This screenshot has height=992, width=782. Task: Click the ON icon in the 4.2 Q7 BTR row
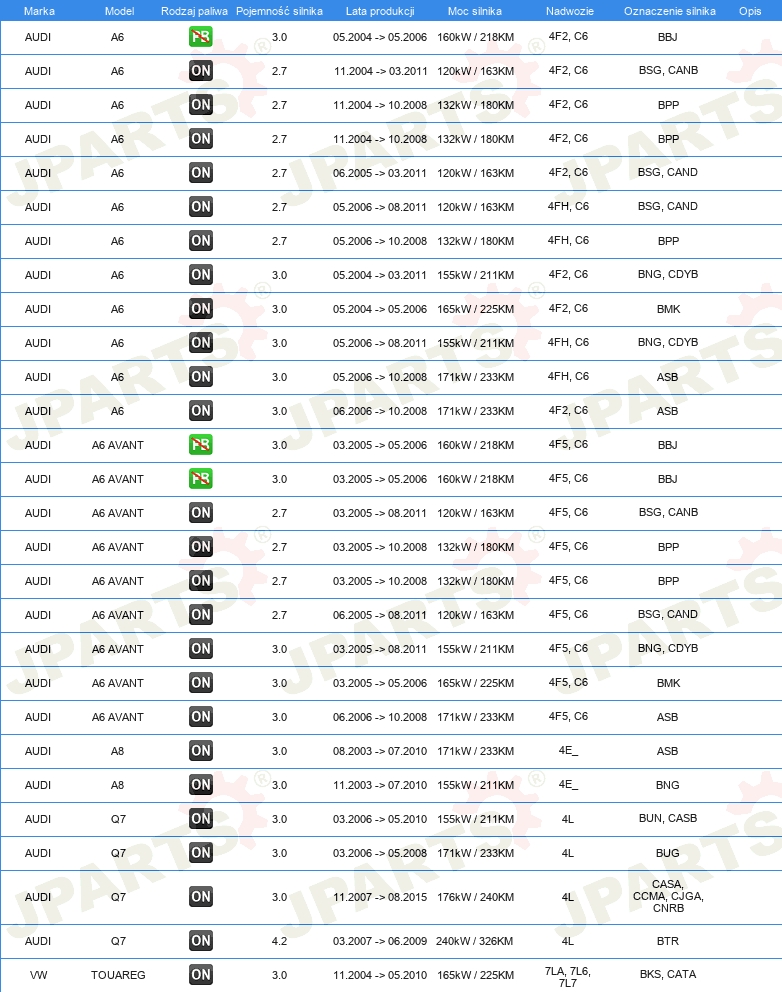pos(201,941)
